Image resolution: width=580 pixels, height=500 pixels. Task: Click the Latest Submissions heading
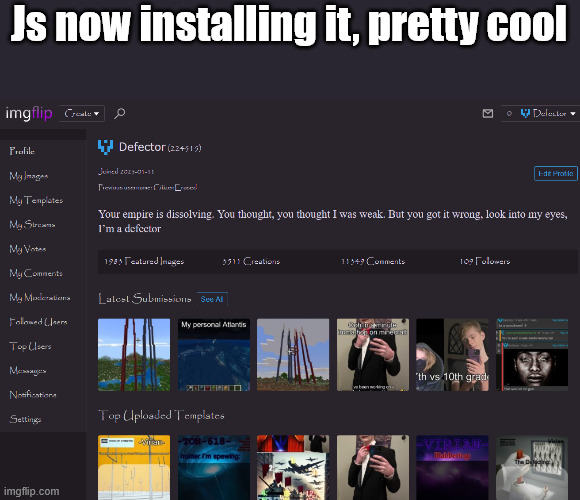coord(145,298)
